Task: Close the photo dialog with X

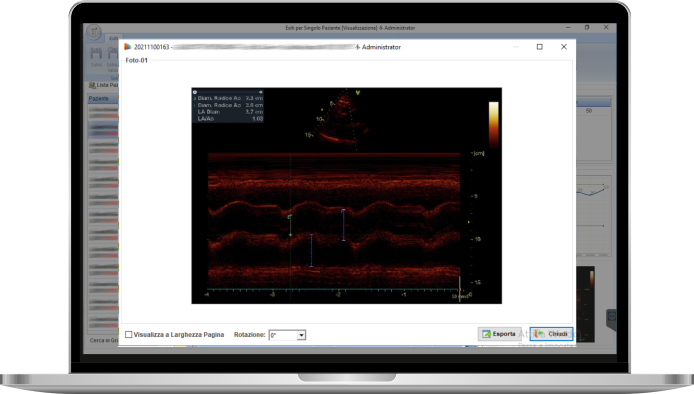Action: tap(563, 47)
